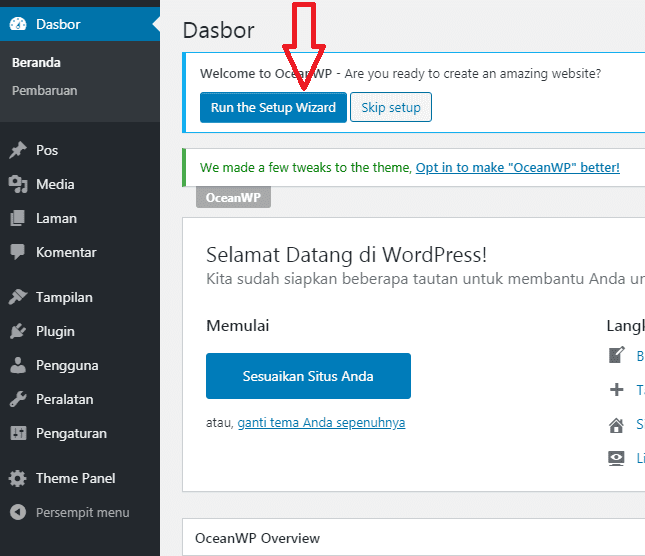Open the Pos menu
Viewport: 645px width, 556px height.
click(x=80, y=150)
